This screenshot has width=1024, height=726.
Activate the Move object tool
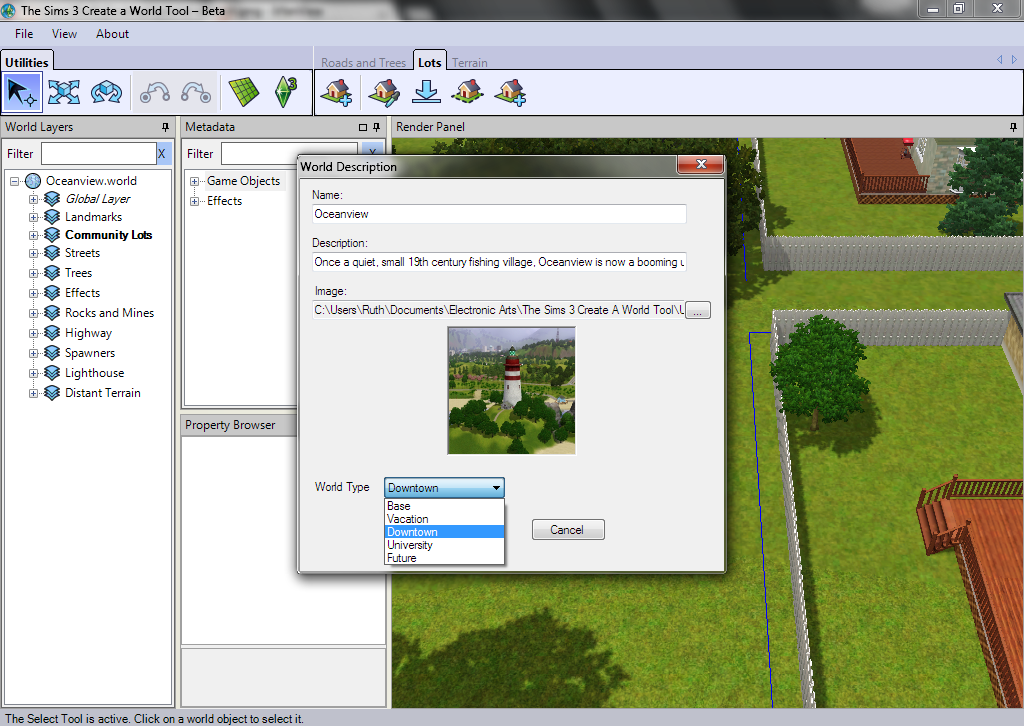click(x=64, y=93)
